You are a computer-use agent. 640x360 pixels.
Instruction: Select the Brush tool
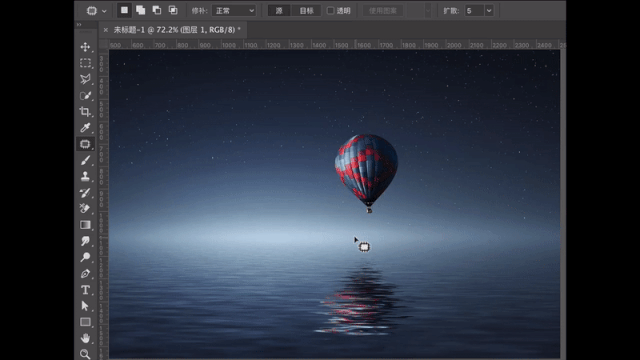coord(85,160)
